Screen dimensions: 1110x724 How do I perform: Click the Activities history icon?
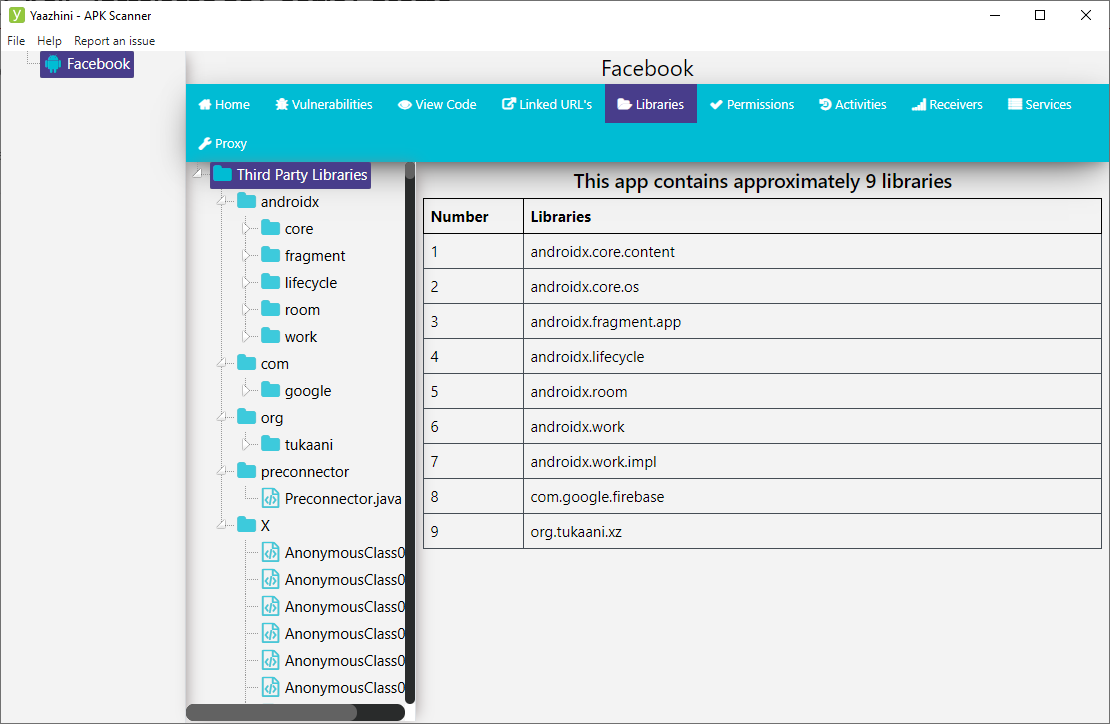tap(825, 105)
